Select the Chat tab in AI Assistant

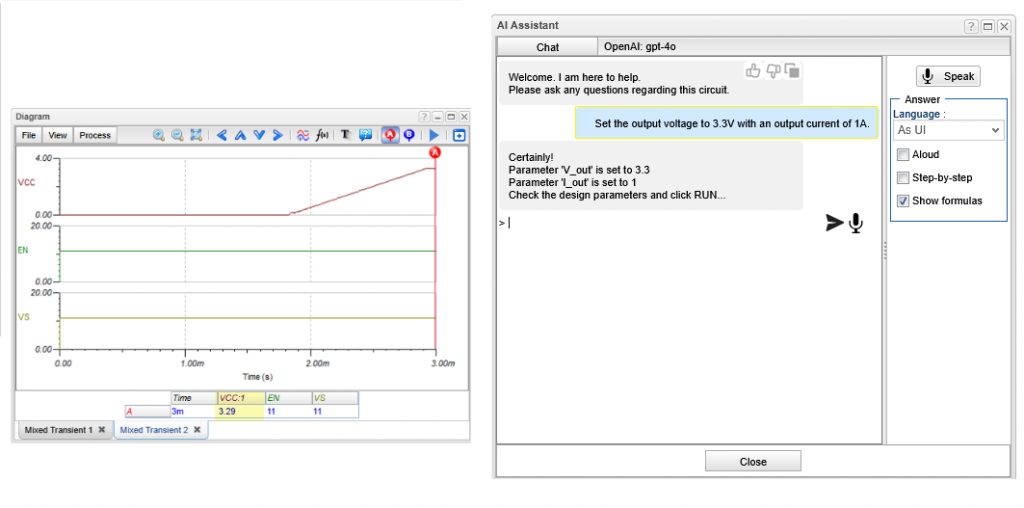tap(547, 47)
